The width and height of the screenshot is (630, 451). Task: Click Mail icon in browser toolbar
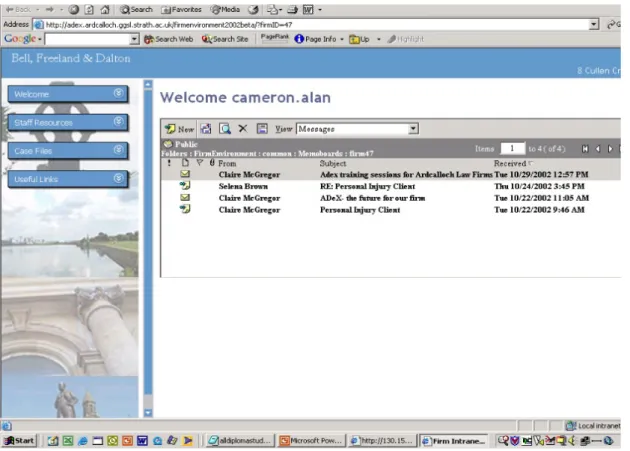[x=272, y=10]
